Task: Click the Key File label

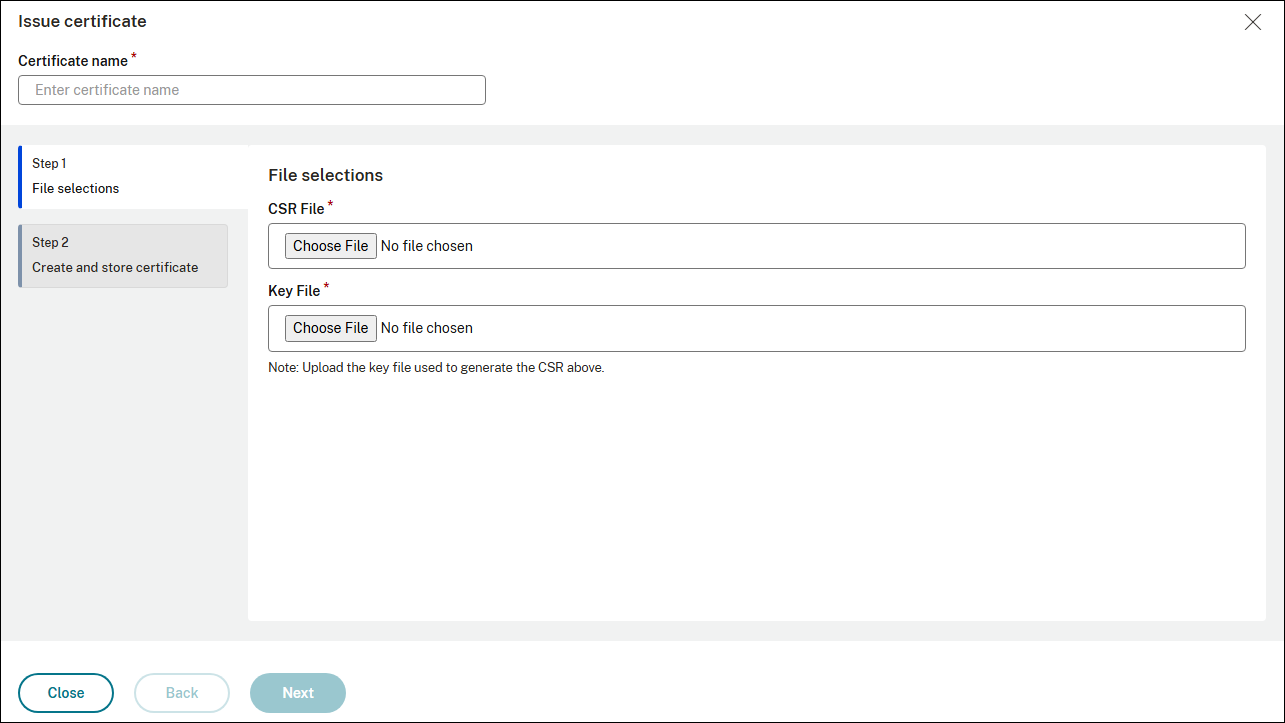Action: point(294,291)
